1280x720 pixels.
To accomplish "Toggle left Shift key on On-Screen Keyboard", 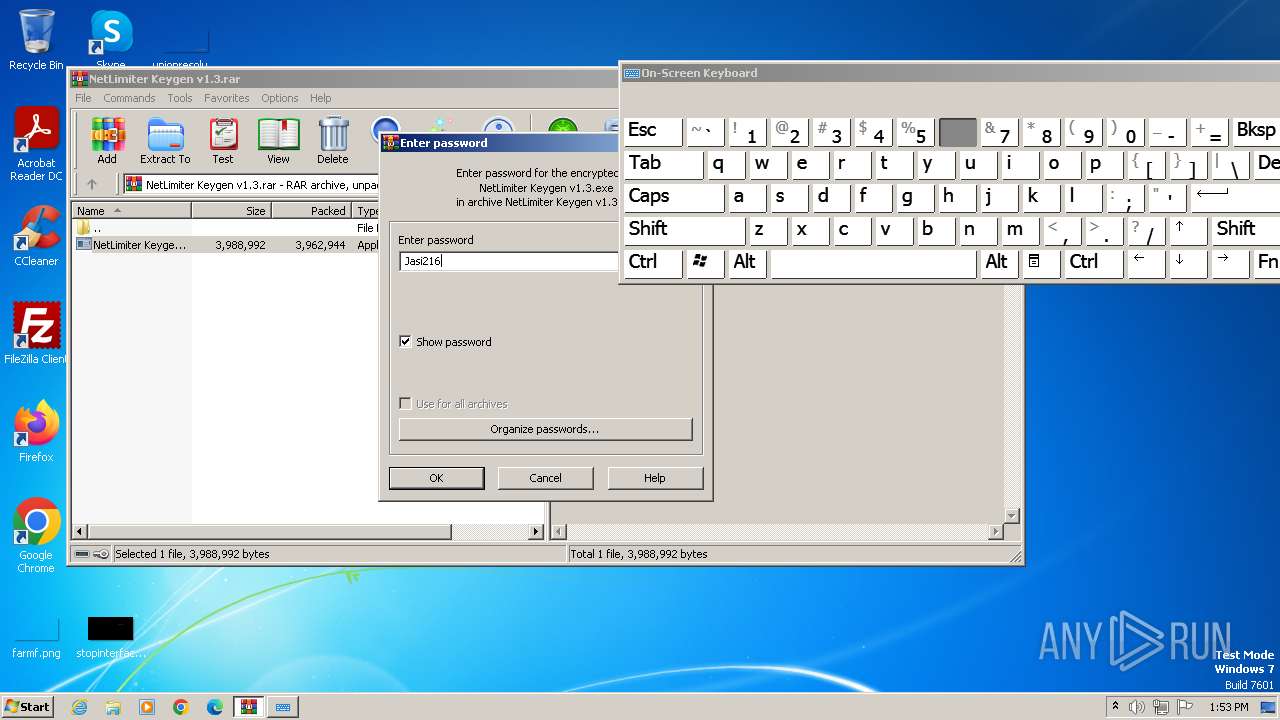I will [x=685, y=229].
